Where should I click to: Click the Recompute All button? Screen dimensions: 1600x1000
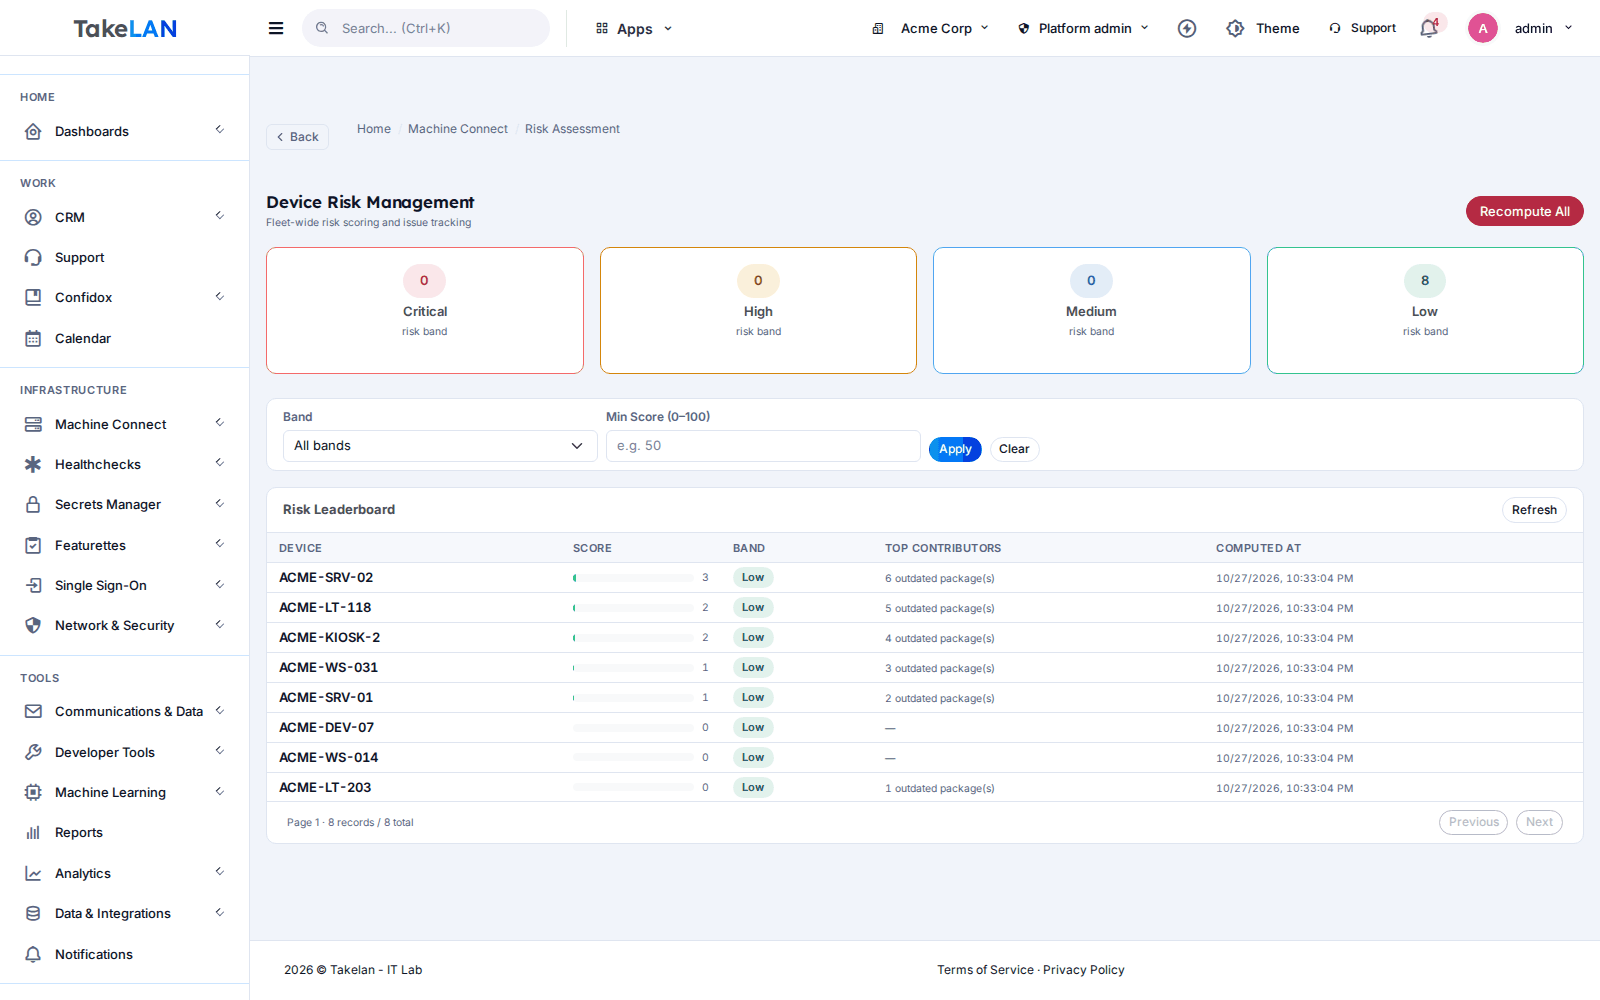coord(1524,211)
